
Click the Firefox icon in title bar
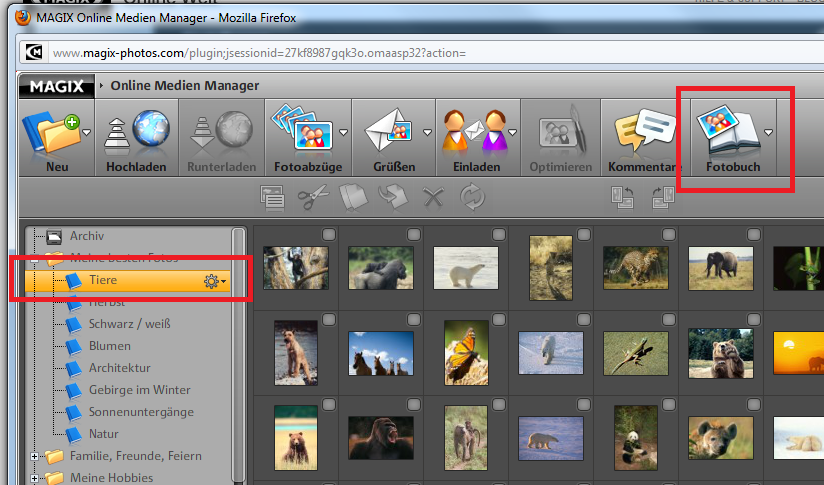(22, 18)
